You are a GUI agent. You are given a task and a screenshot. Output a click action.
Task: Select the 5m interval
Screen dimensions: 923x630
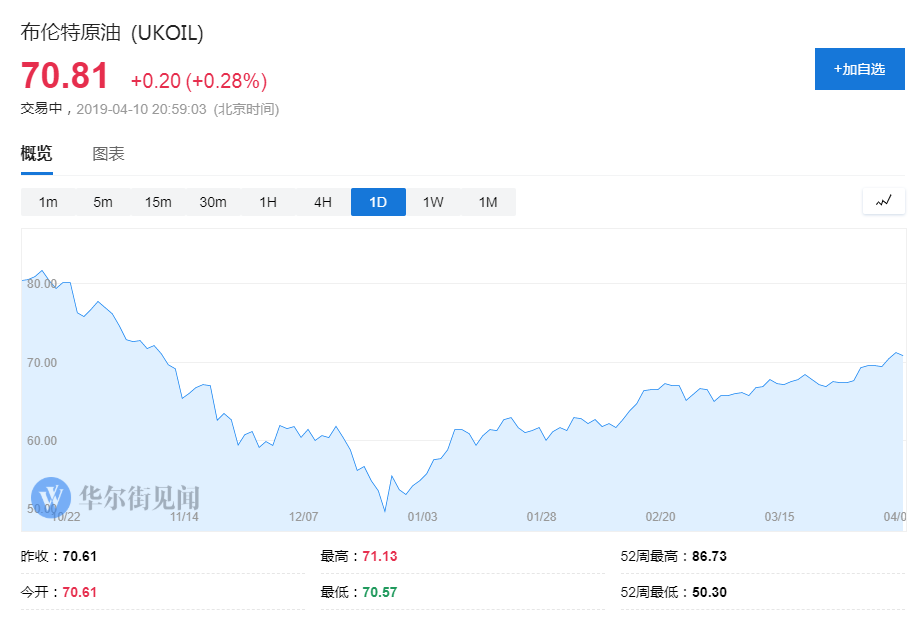103,202
